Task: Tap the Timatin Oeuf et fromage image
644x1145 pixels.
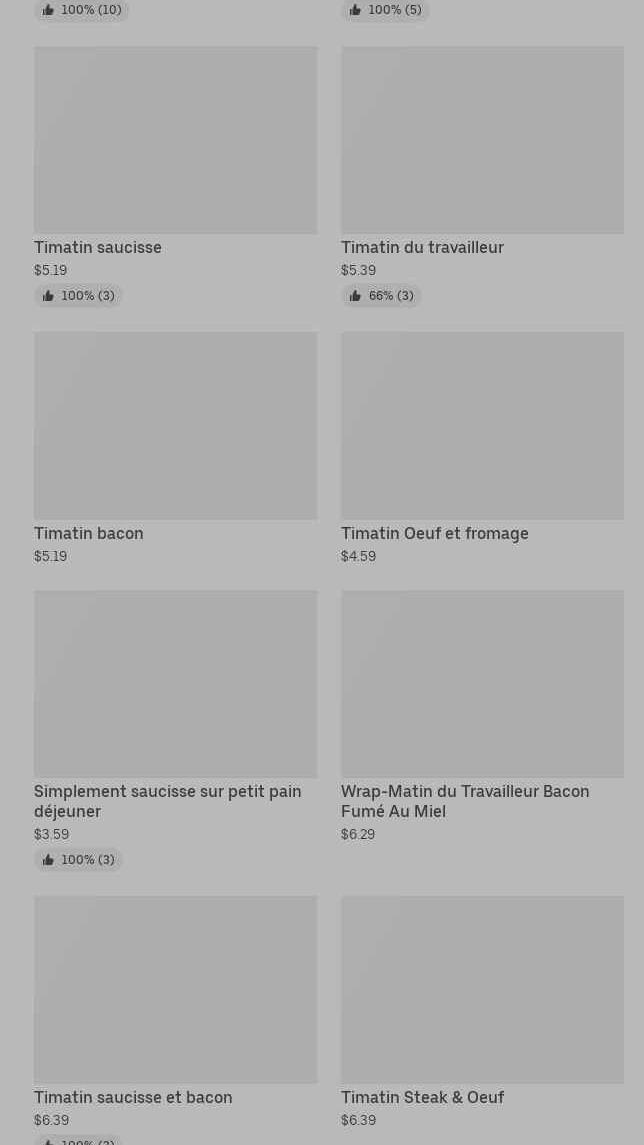Action: 482,426
